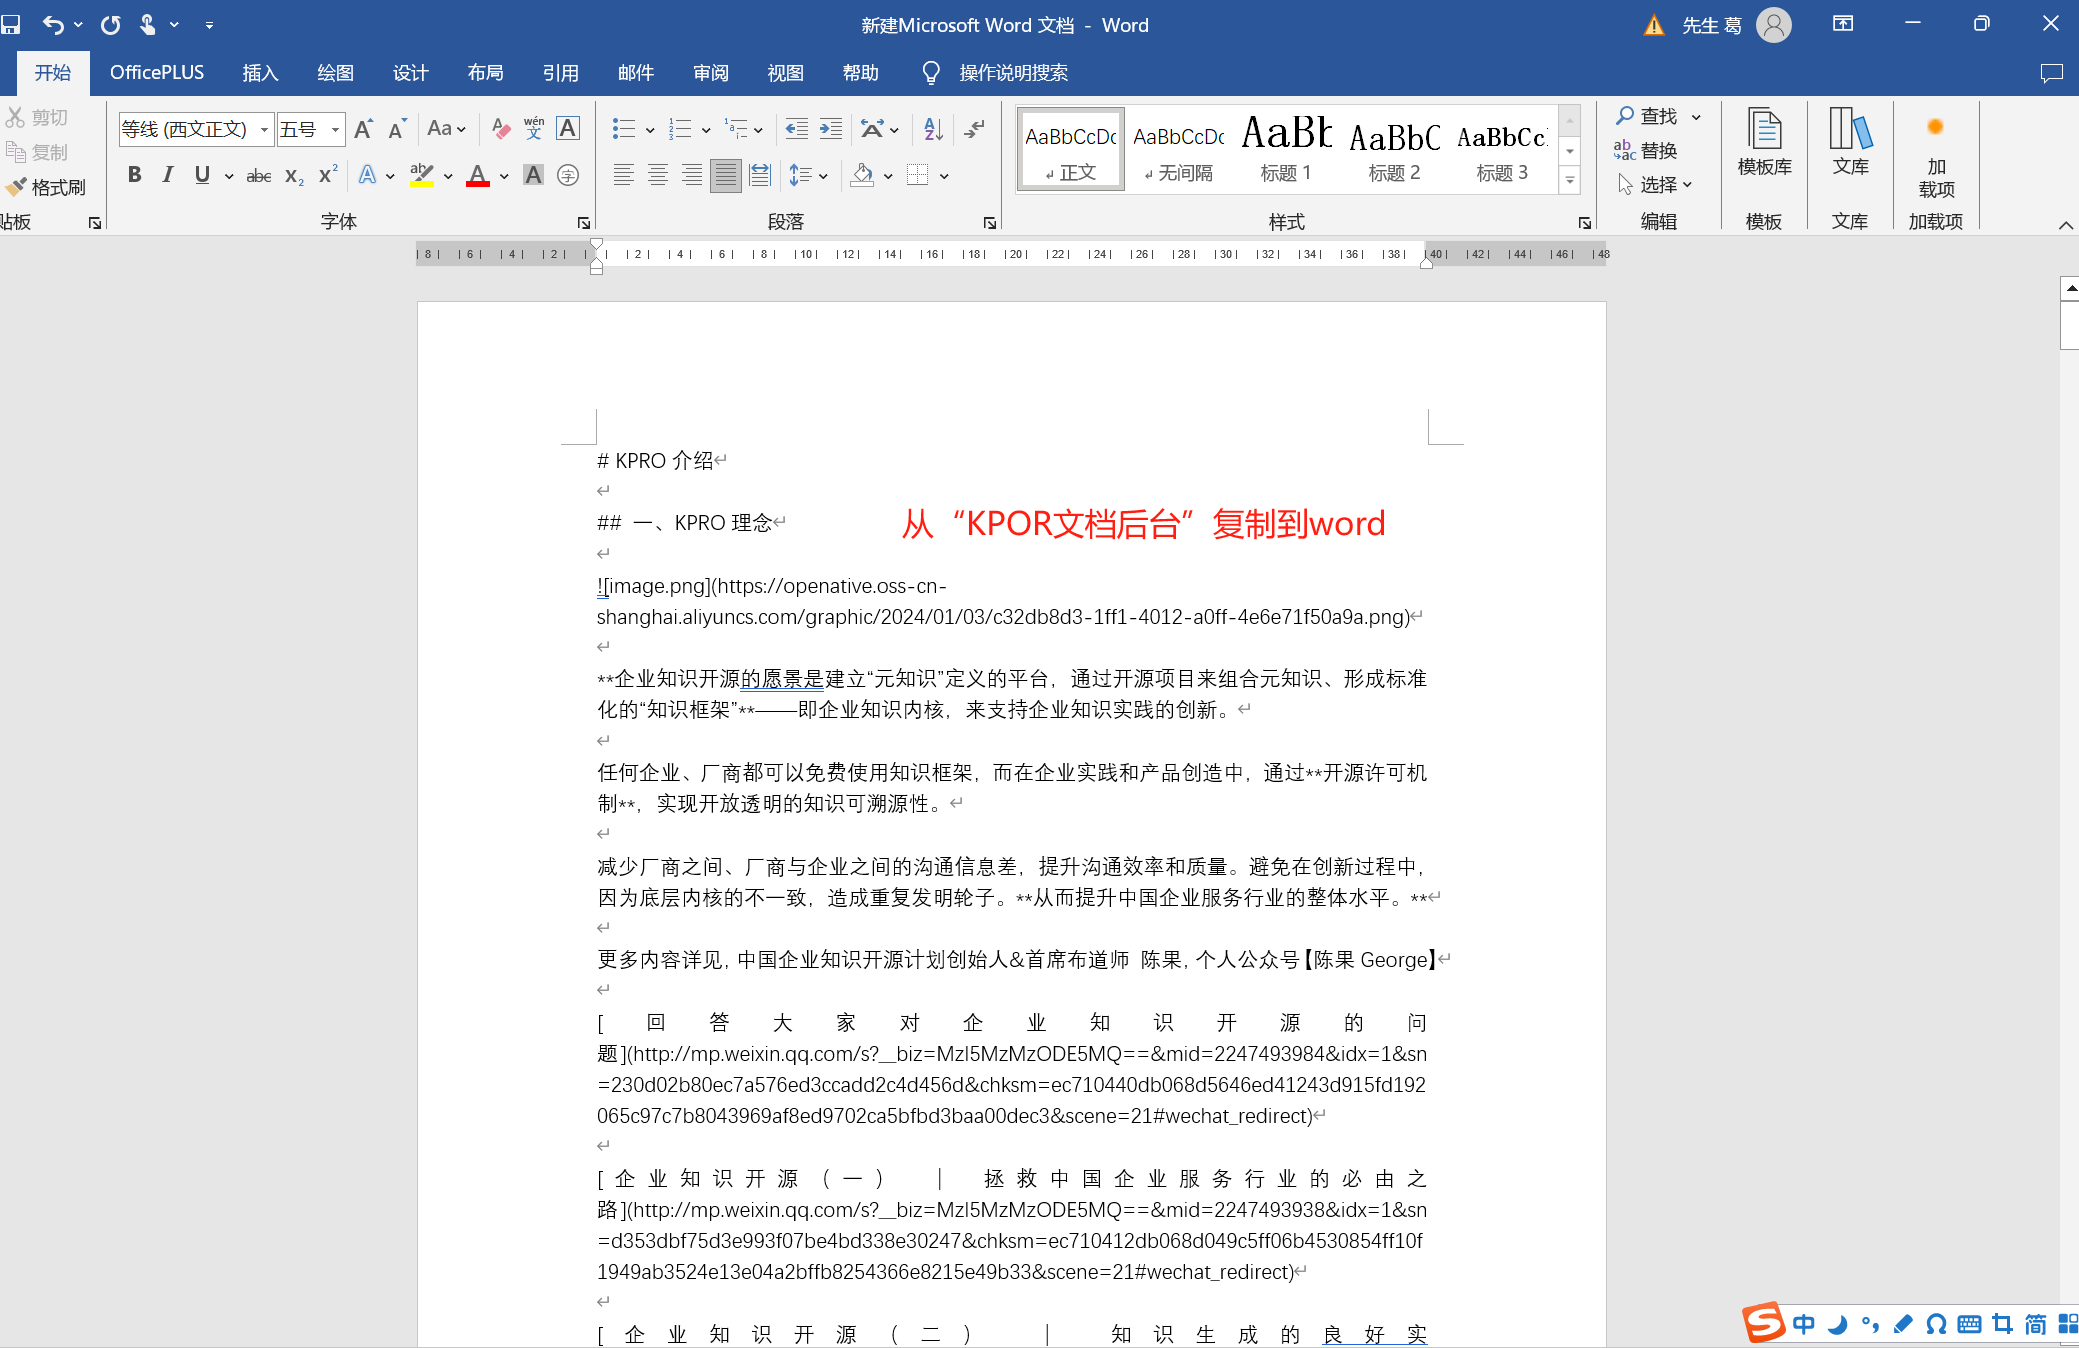Switch to the References (引用) tab
2079x1348 pixels.
560,73
